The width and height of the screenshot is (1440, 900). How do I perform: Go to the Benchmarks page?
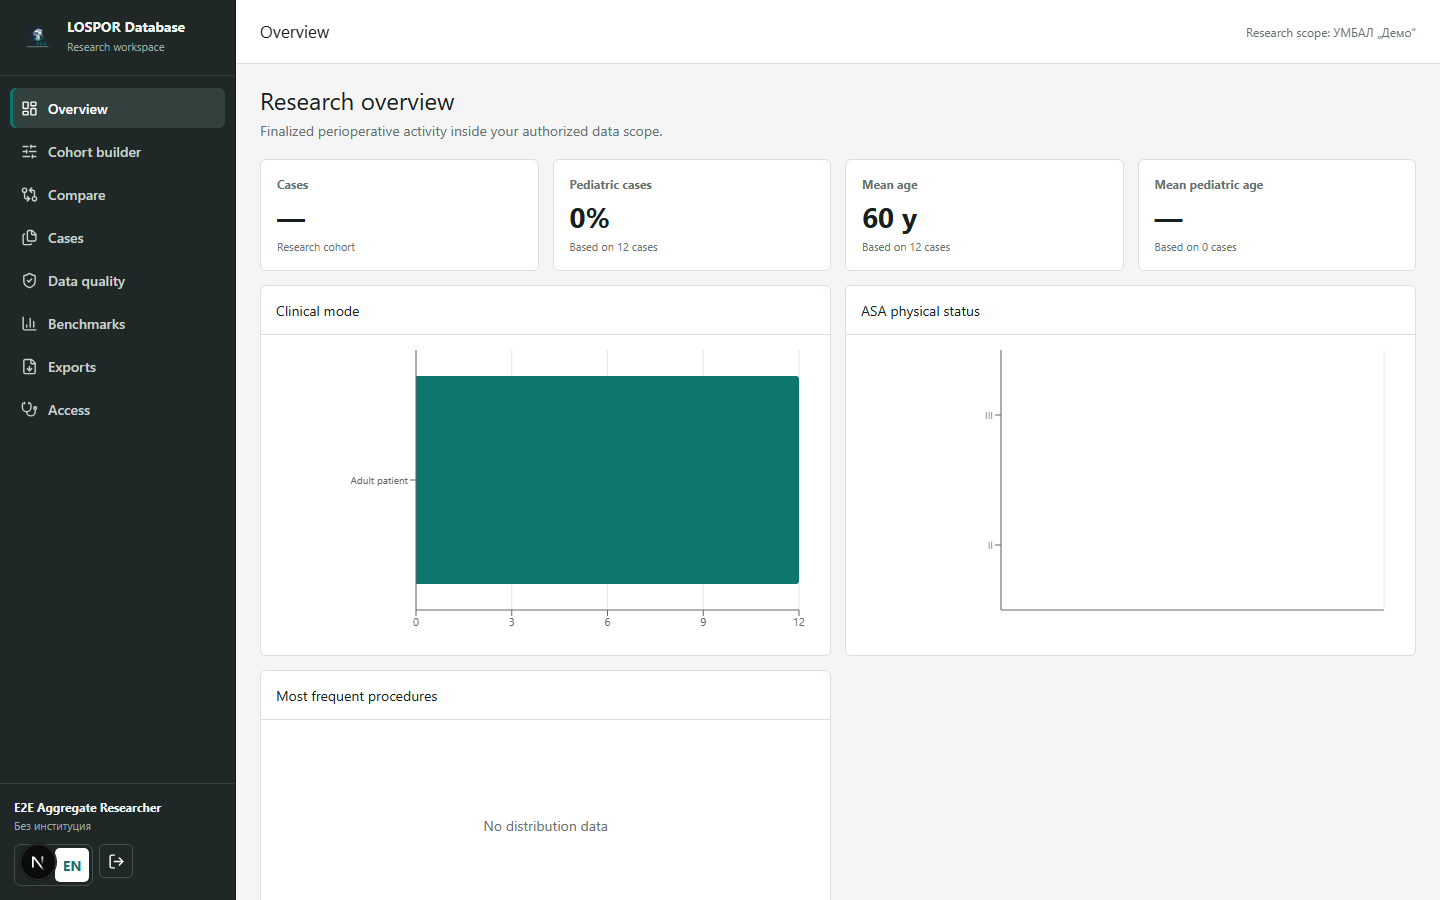(117, 324)
